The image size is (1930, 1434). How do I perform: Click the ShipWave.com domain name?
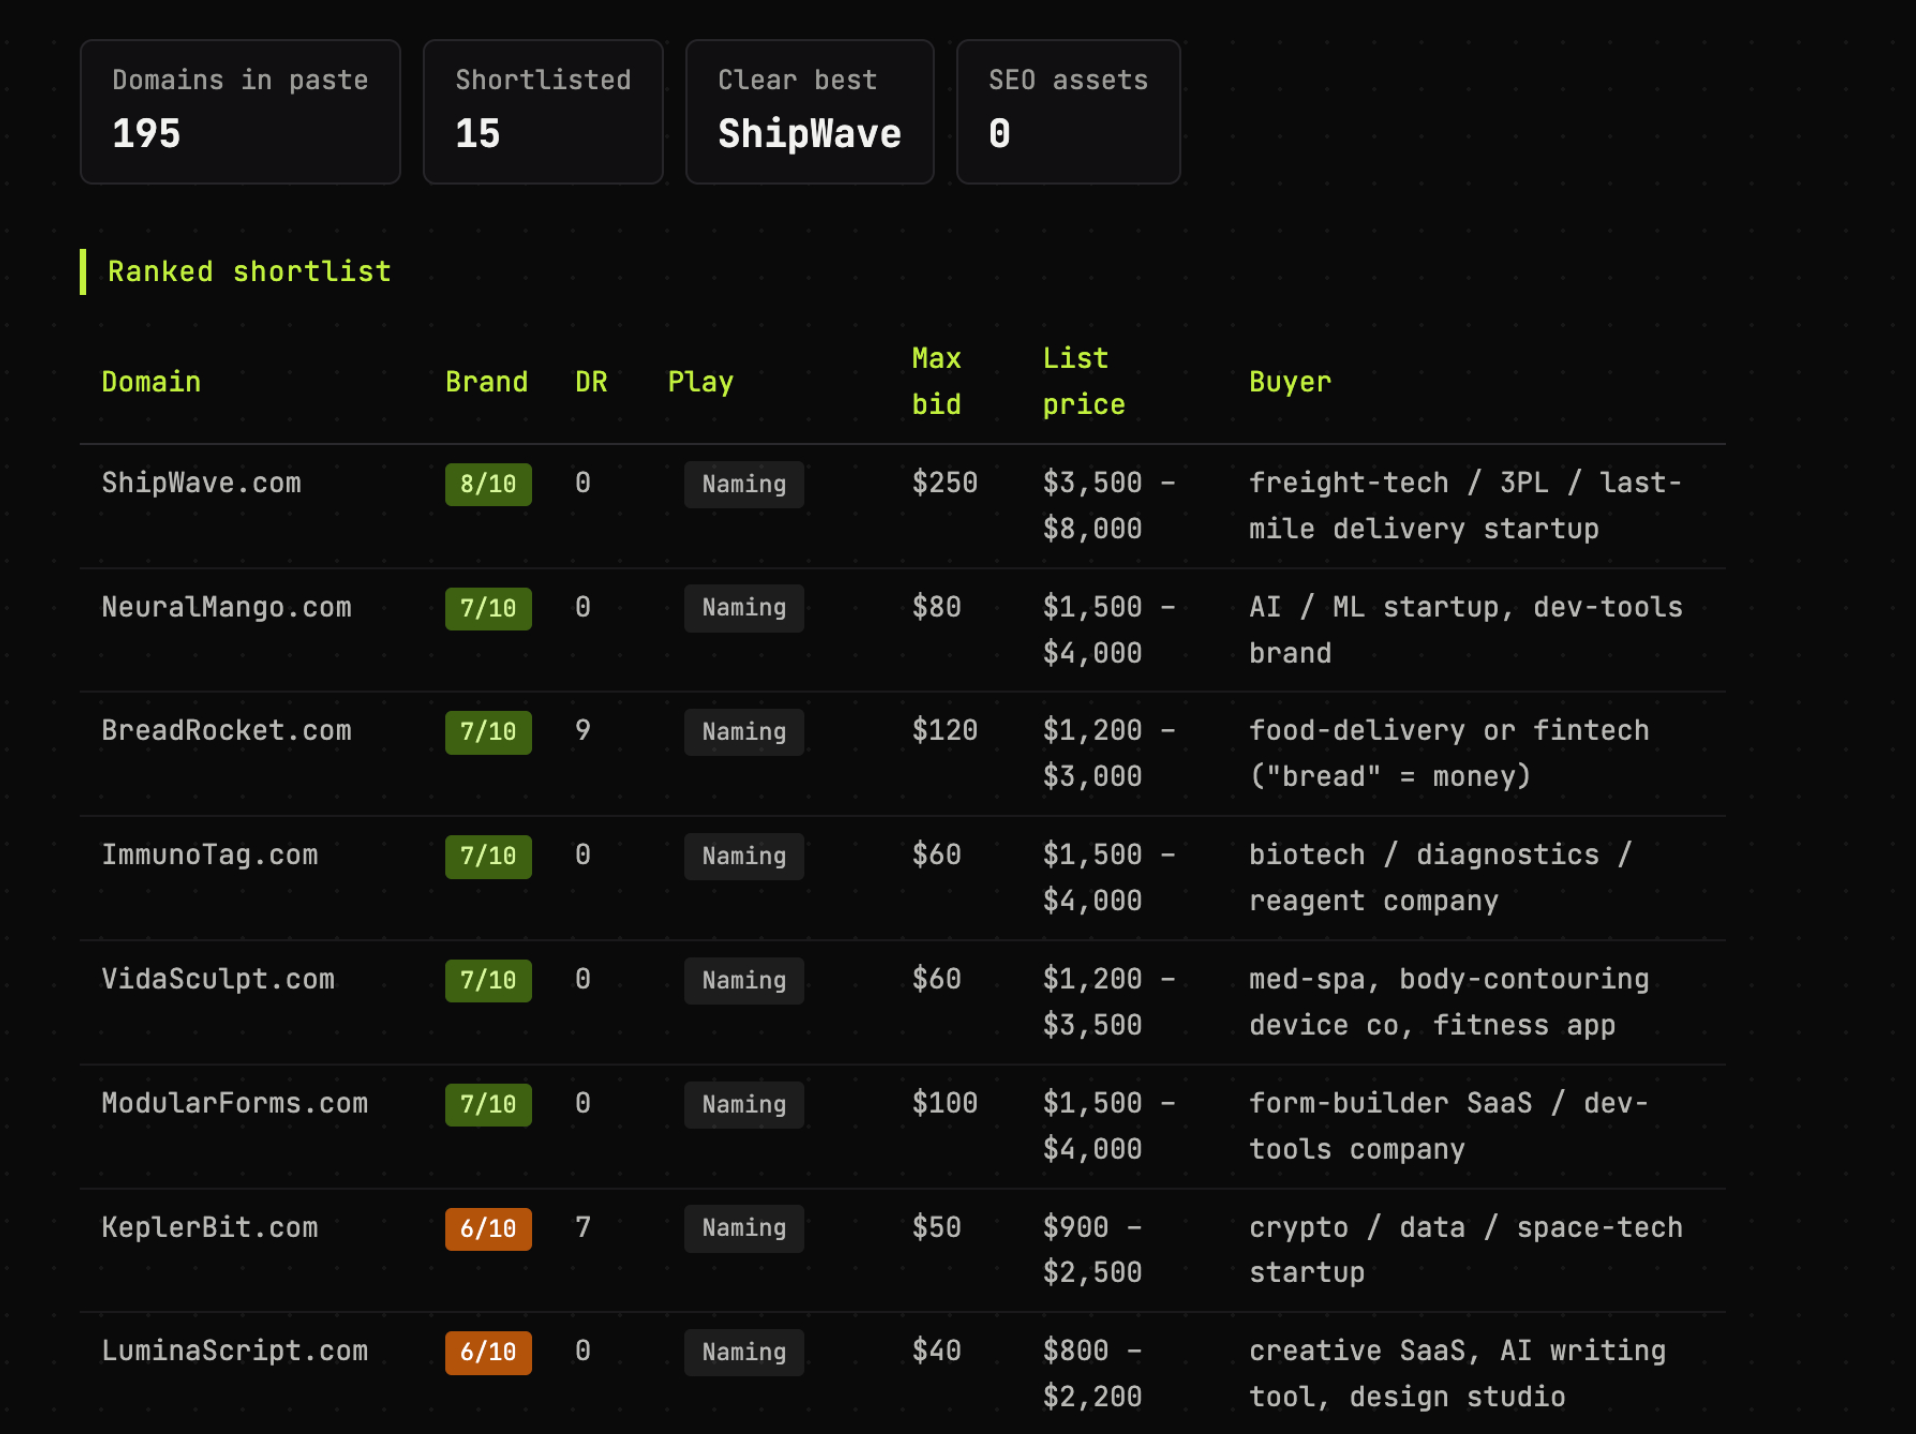point(201,483)
